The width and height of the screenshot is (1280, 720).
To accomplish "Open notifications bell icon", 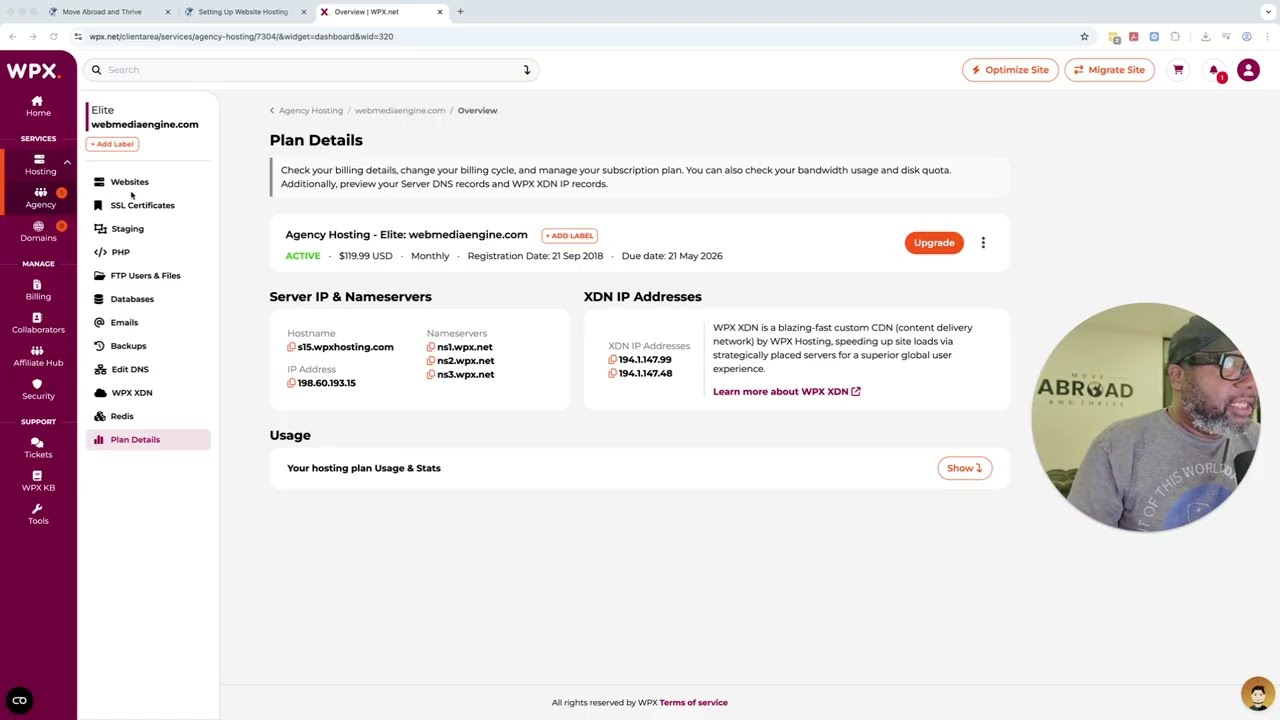I will (1215, 71).
